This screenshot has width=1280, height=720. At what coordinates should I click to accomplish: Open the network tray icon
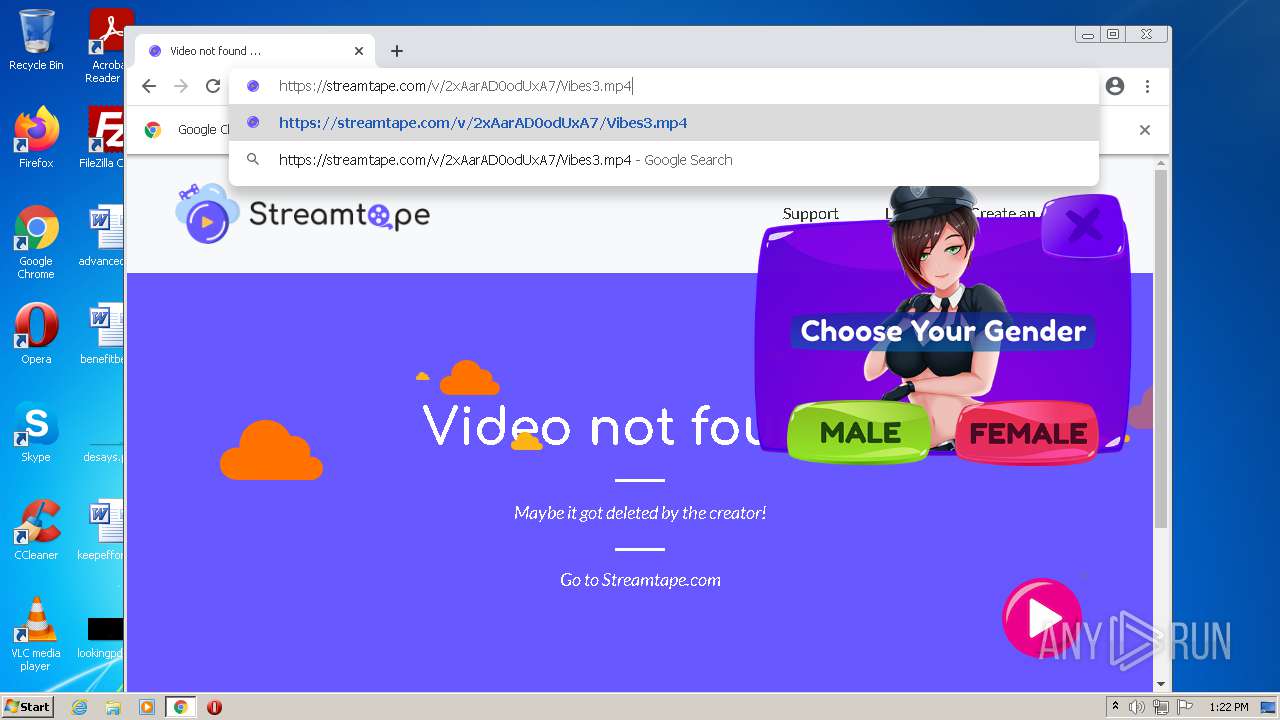pos(1161,707)
